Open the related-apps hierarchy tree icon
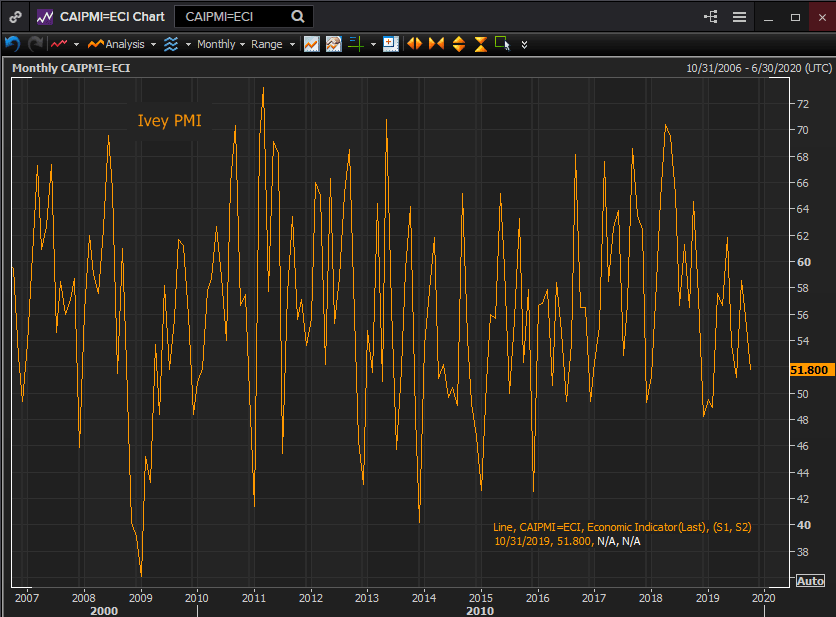This screenshot has width=836, height=617. click(711, 17)
